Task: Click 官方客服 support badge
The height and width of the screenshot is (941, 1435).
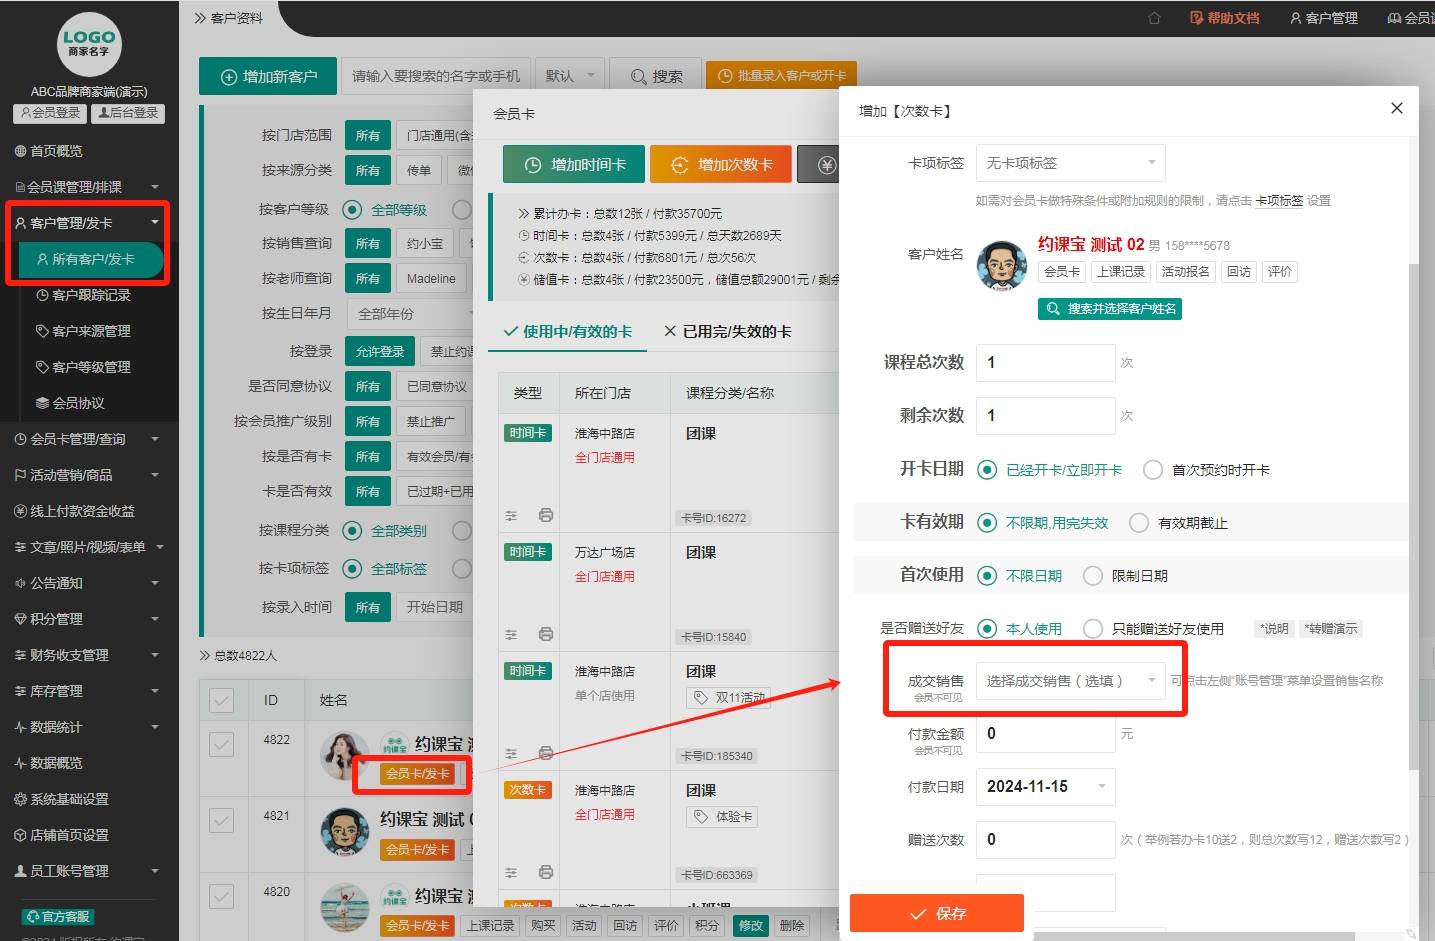Action: coord(58,916)
